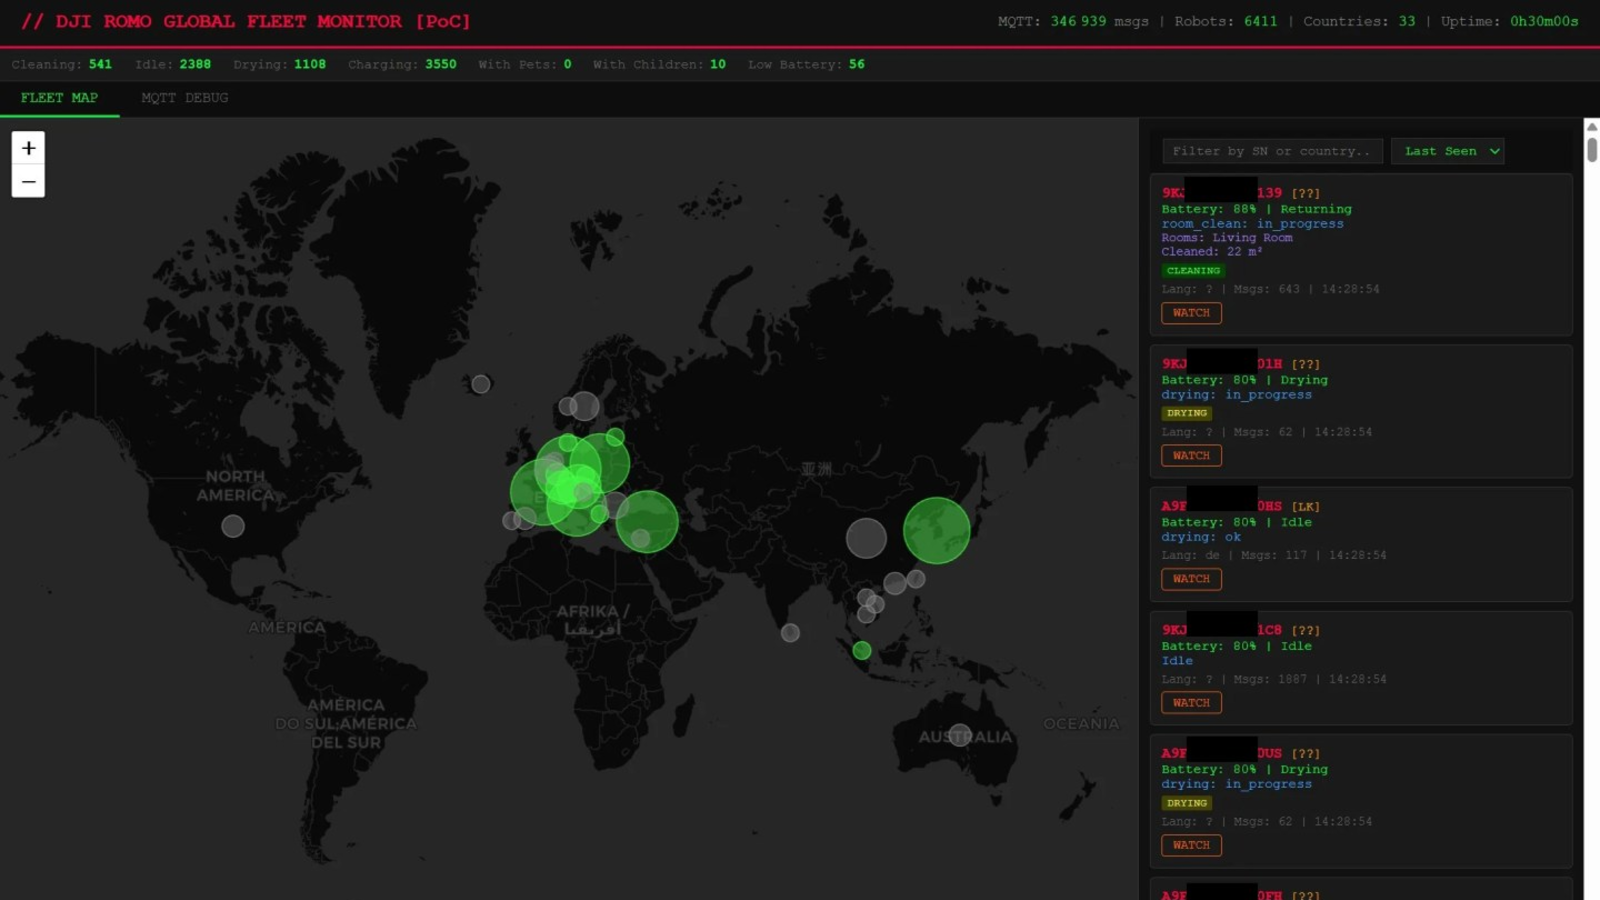The image size is (1600, 900).
Task: Click the gray marker over Iceland
Action: click(481, 384)
